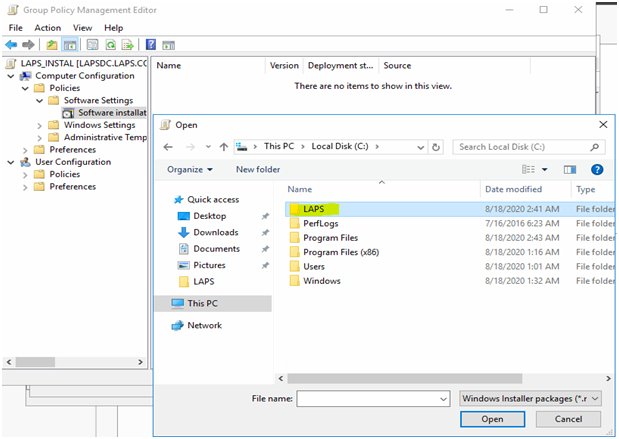Open the Organize menu
Screen dimensions: 619x439
point(190,170)
